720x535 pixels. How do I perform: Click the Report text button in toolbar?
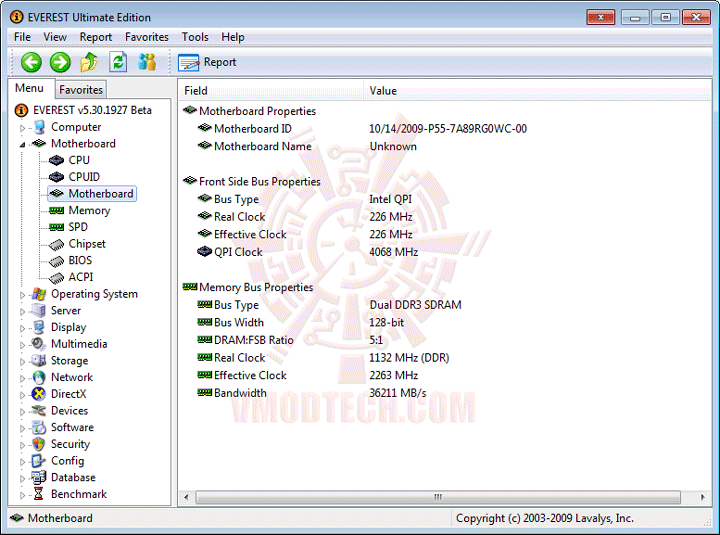coord(220,62)
